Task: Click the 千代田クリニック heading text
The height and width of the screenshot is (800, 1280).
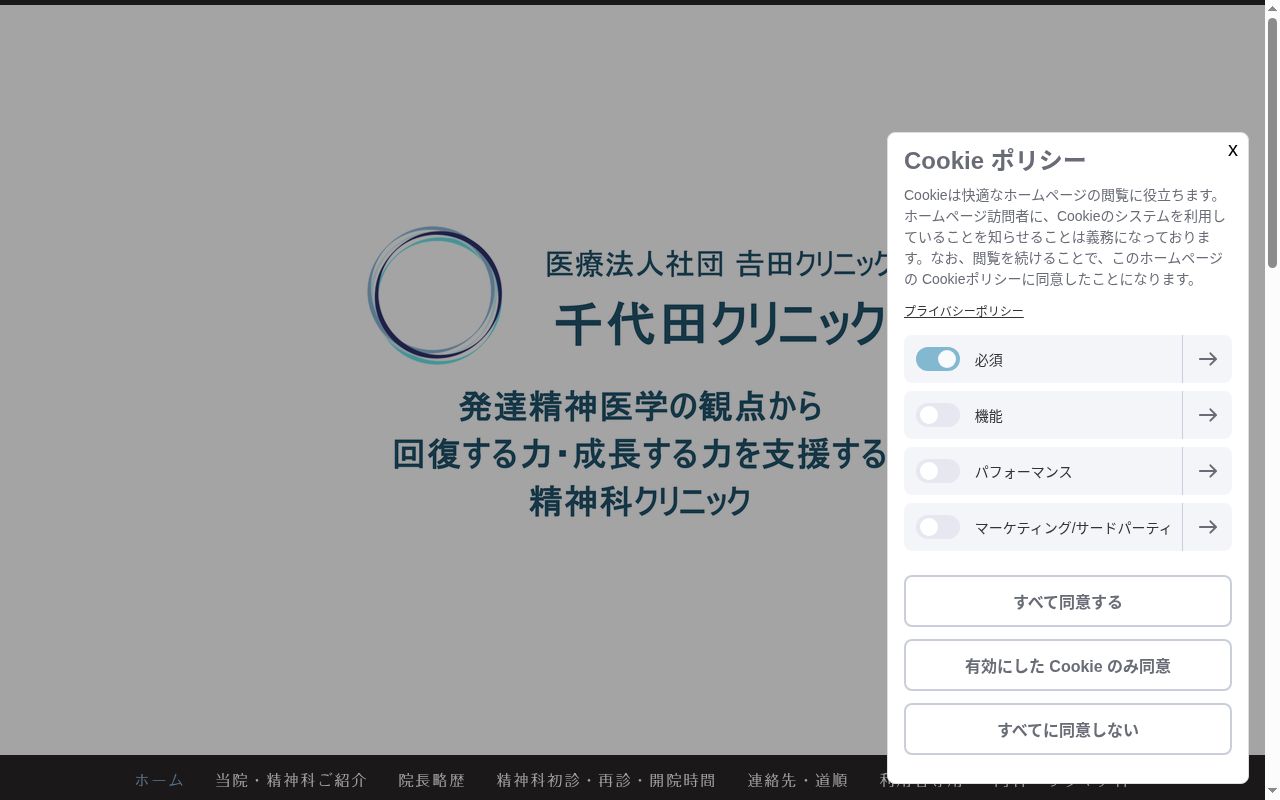Action: click(x=720, y=324)
